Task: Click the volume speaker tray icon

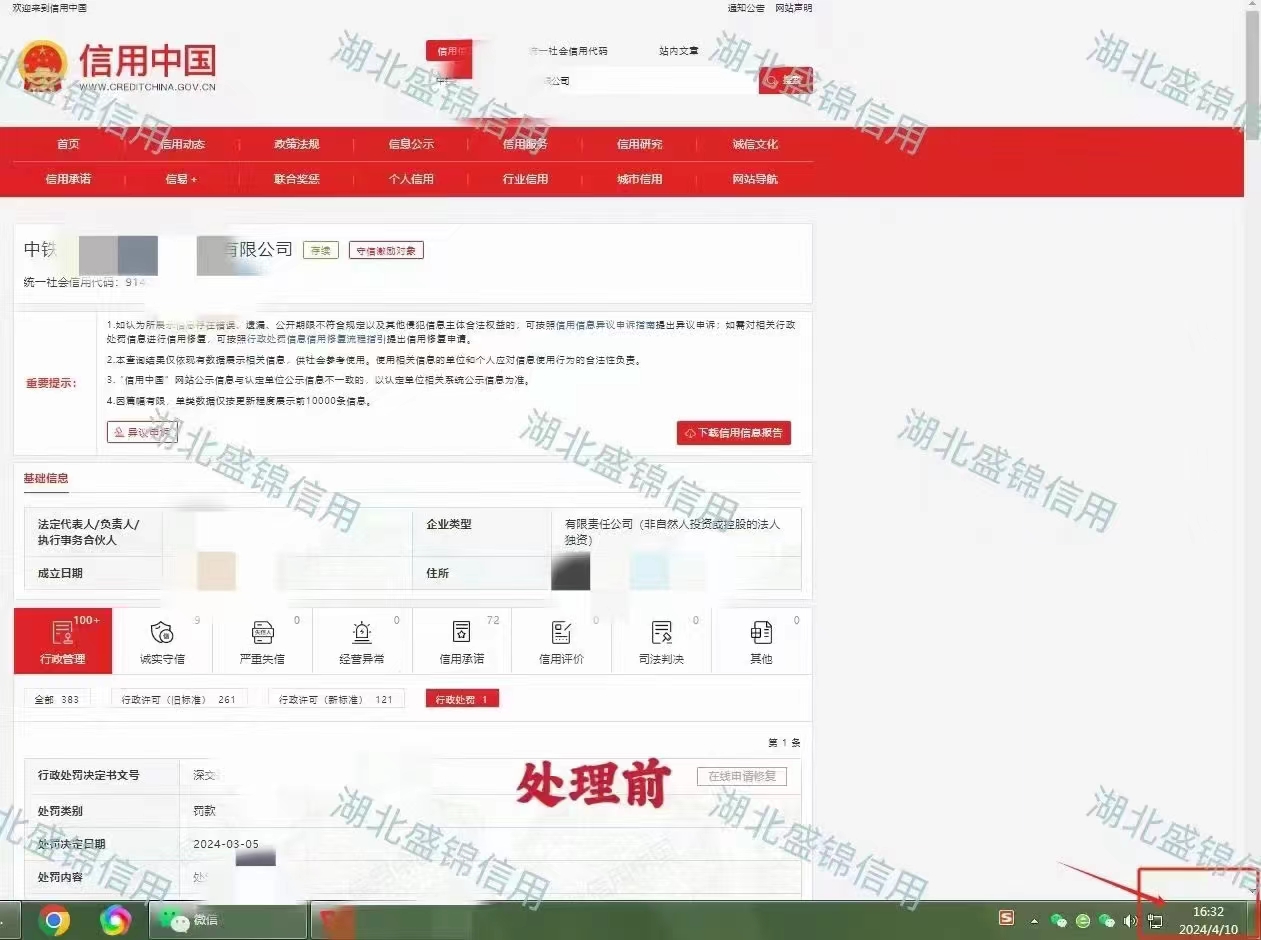Action: [x=1130, y=921]
